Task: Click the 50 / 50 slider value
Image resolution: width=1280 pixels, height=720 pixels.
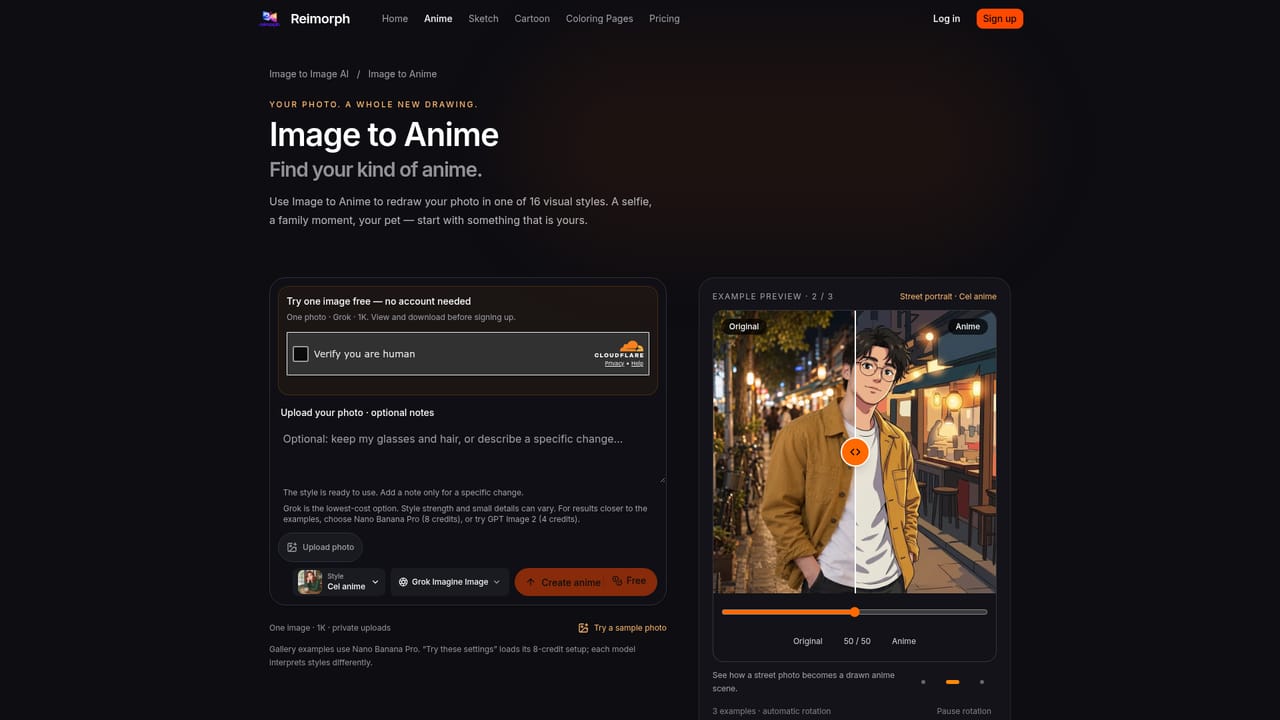Action: pos(857,641)
